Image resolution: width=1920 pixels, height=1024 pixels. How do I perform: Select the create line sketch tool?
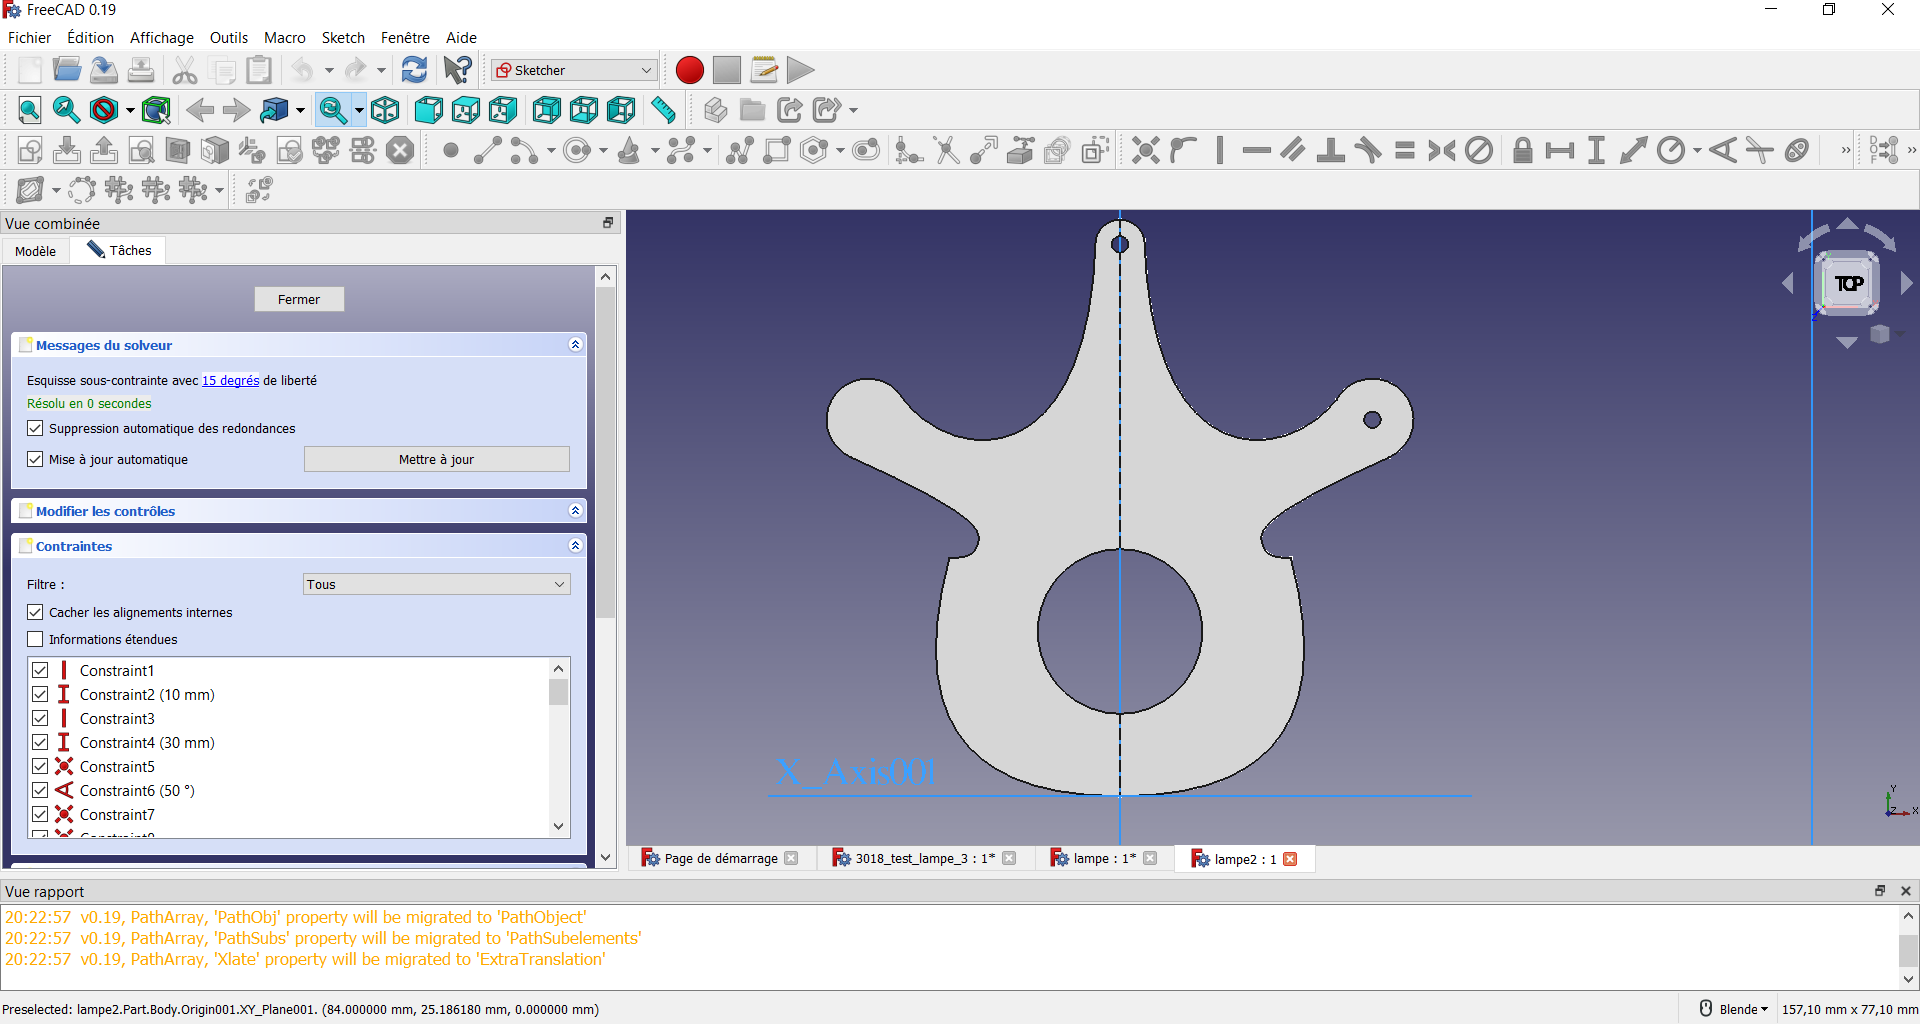(x=487, y=150)
